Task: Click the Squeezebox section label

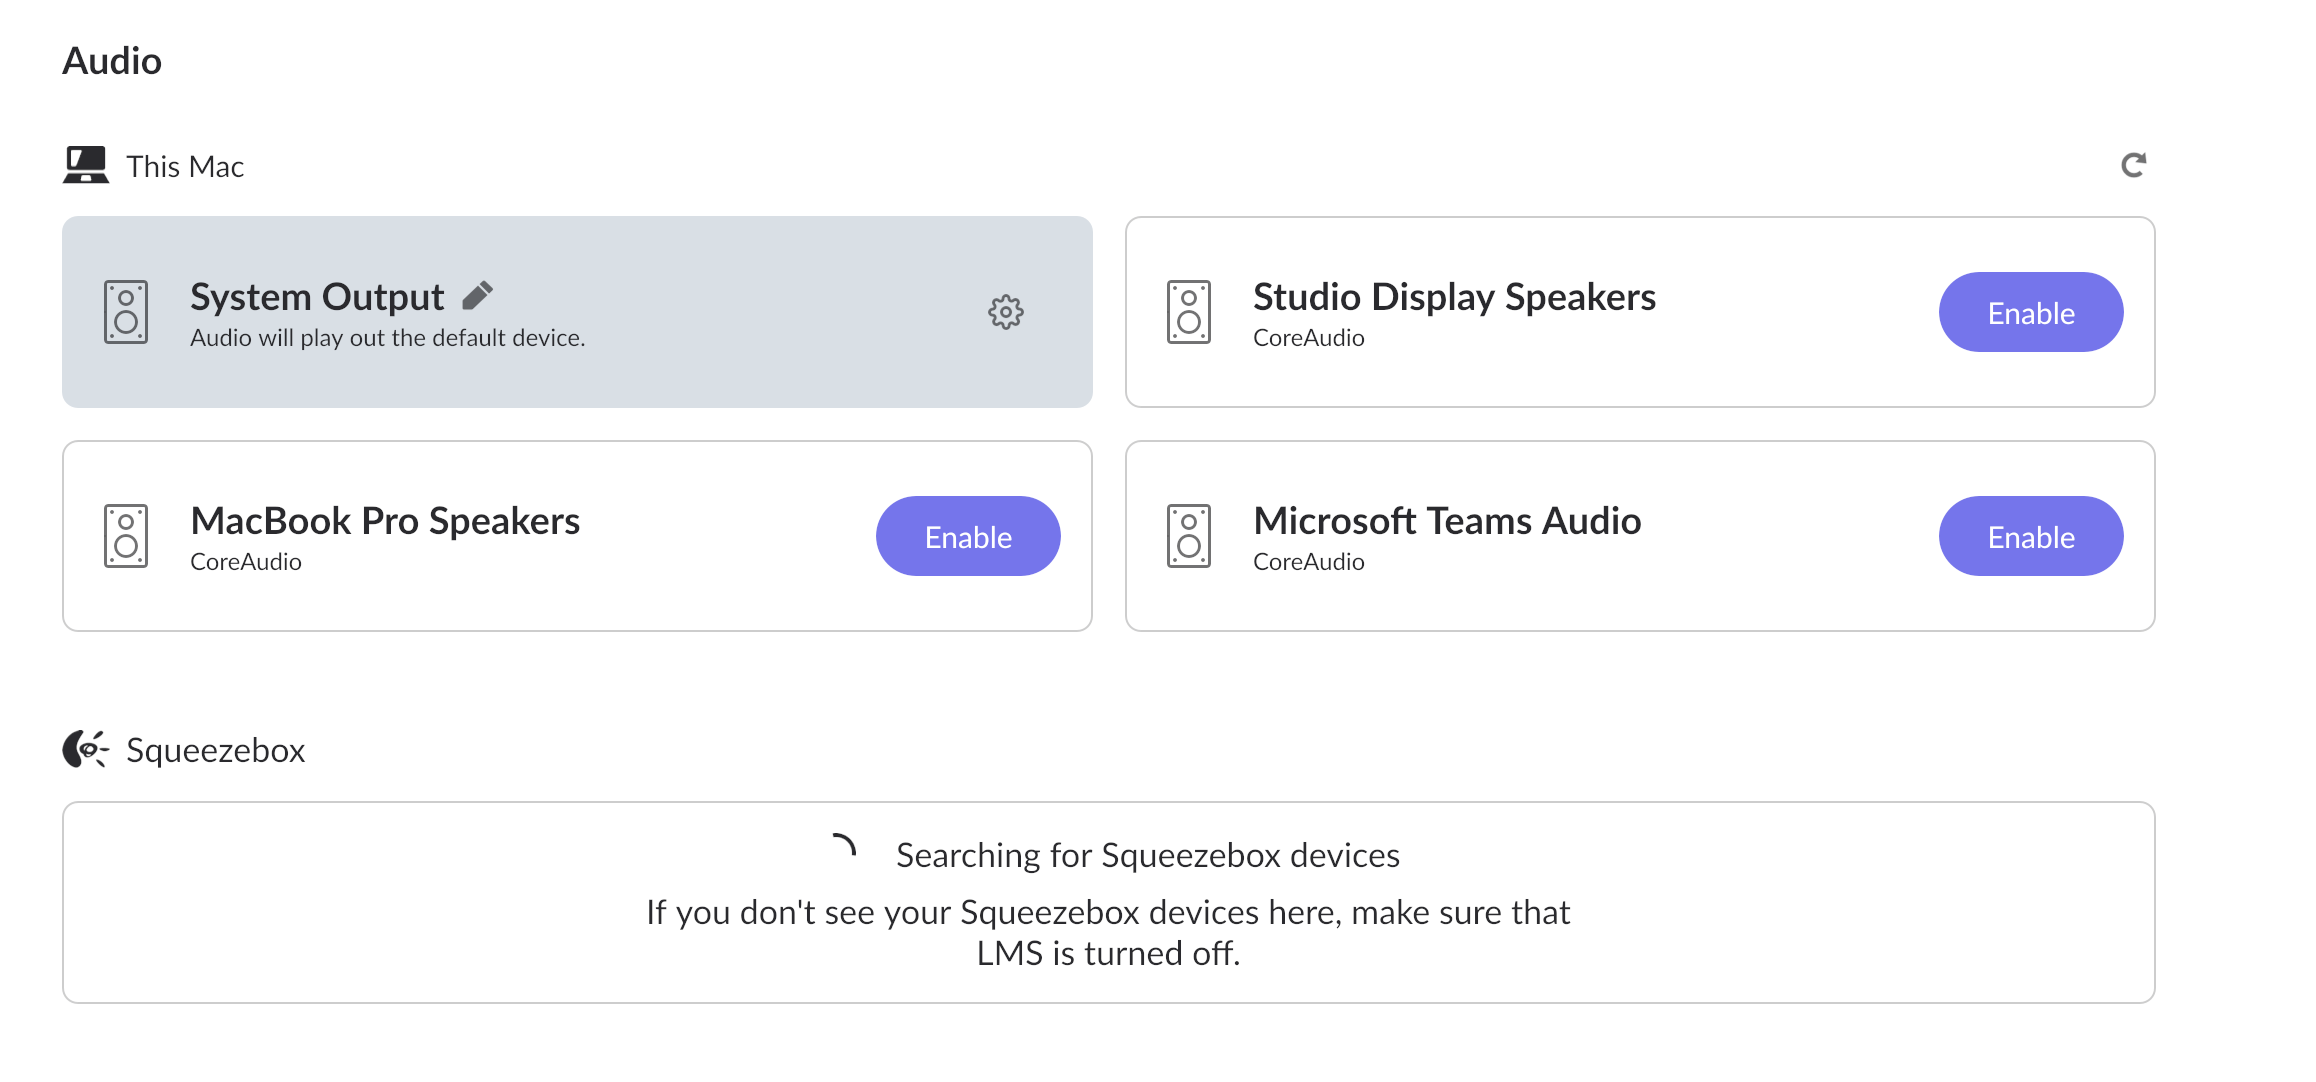Action: point(216,750)
